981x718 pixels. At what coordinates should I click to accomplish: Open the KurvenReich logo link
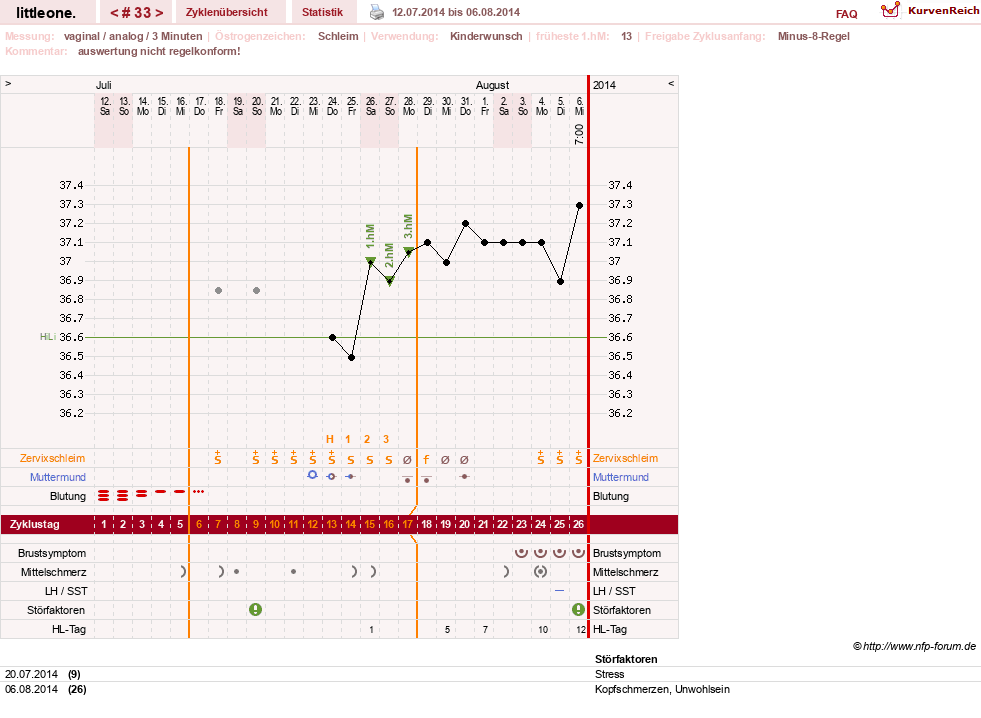coord(930,11)
